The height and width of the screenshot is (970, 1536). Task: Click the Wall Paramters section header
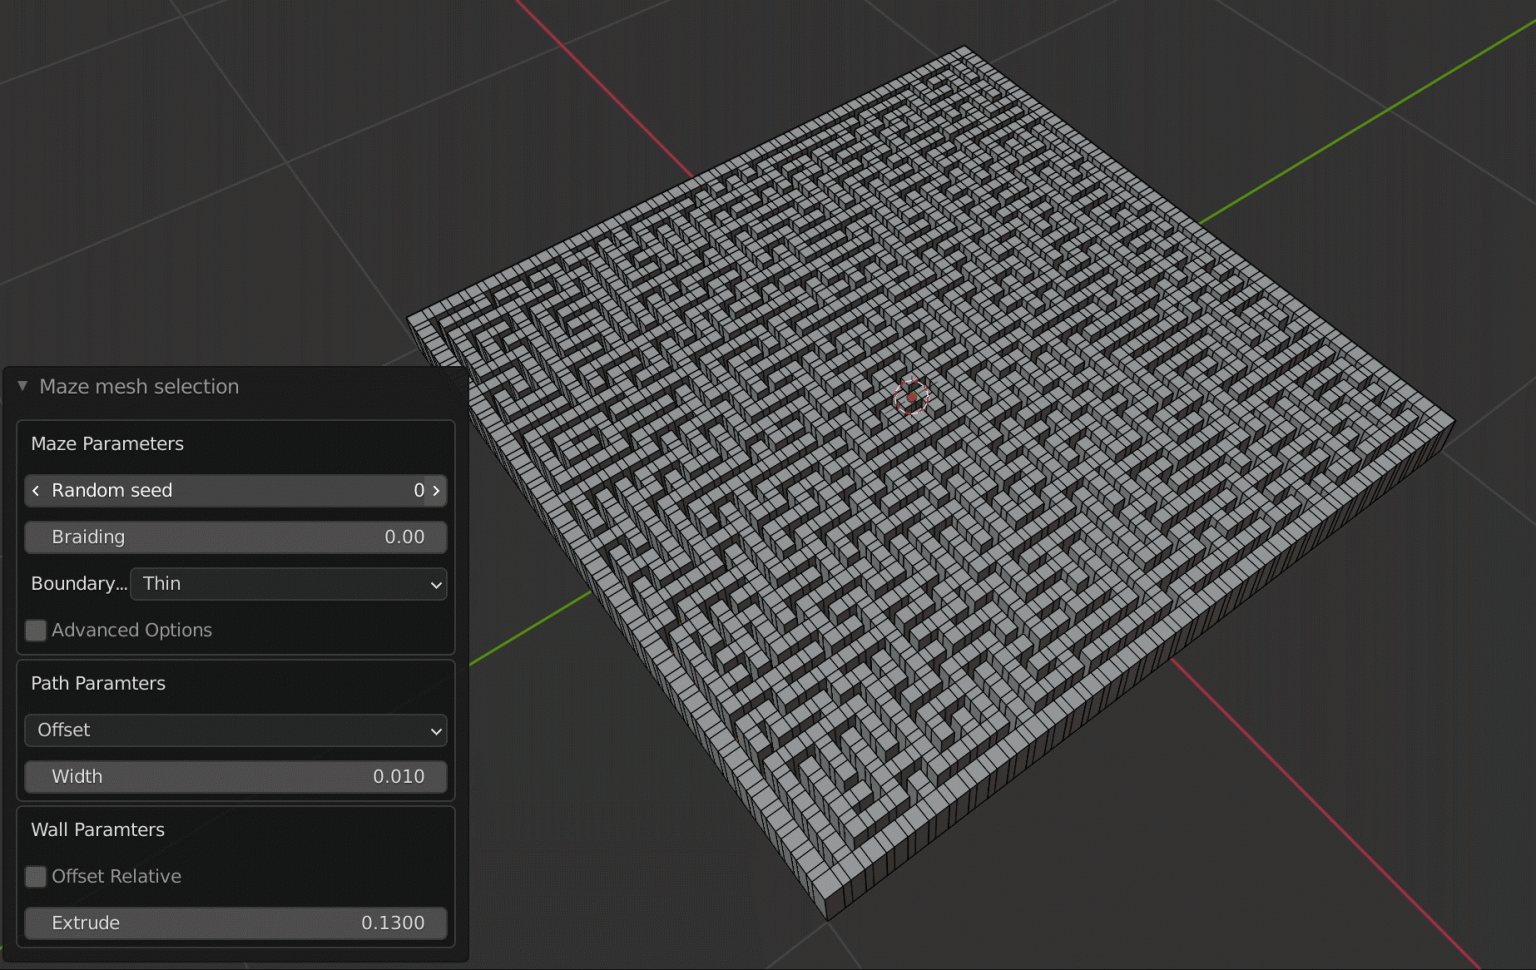click(97, 829)
